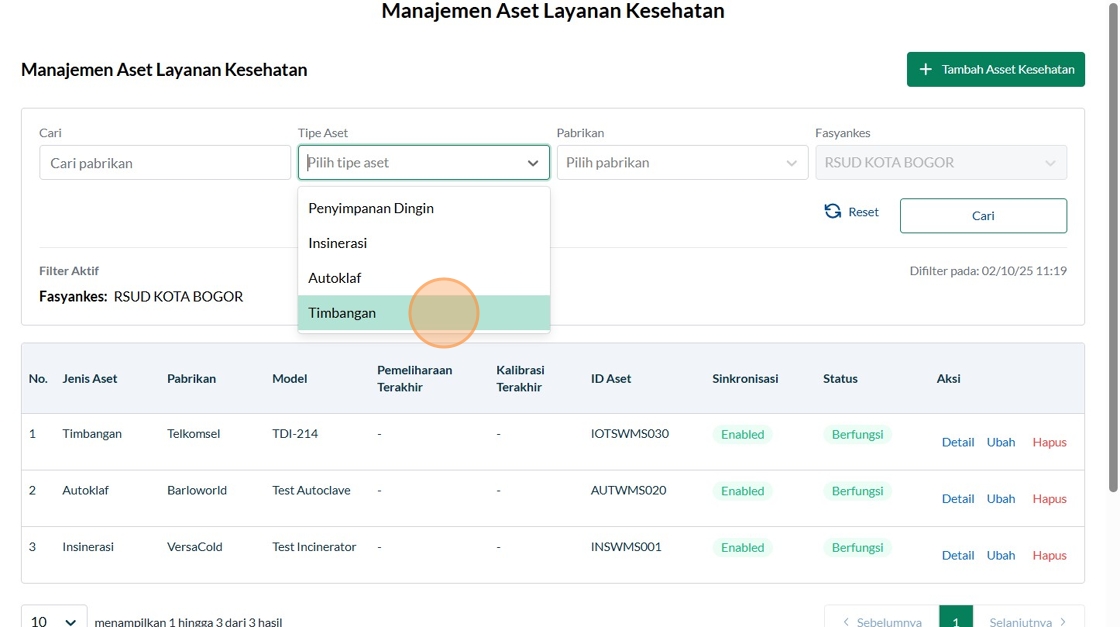The image size is (1120, 627).
Task: Click the Enabled badge for Insinerasi row
Action: point(742,547)
